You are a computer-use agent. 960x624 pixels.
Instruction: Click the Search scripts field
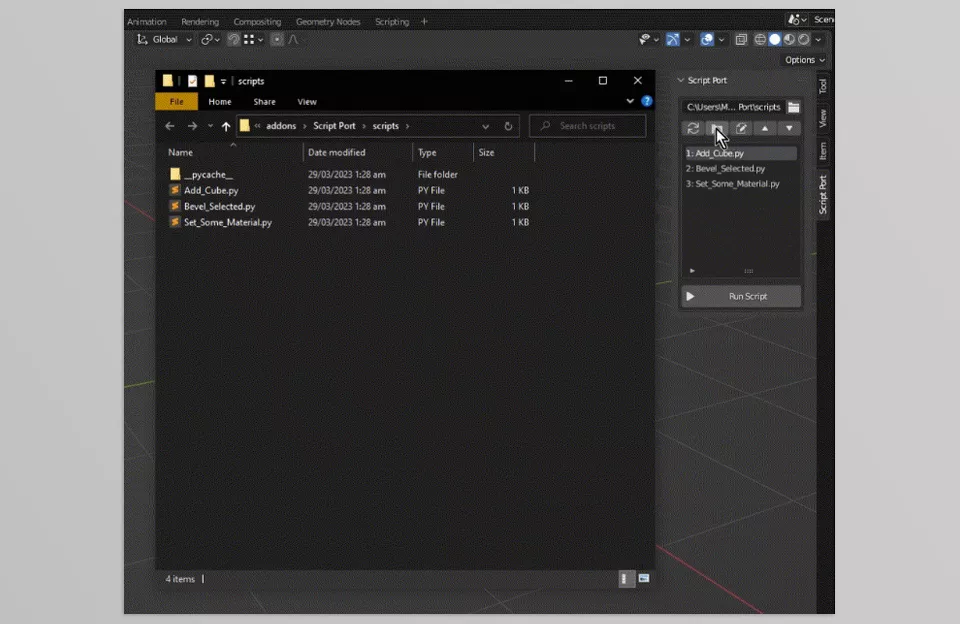point(587,126)
